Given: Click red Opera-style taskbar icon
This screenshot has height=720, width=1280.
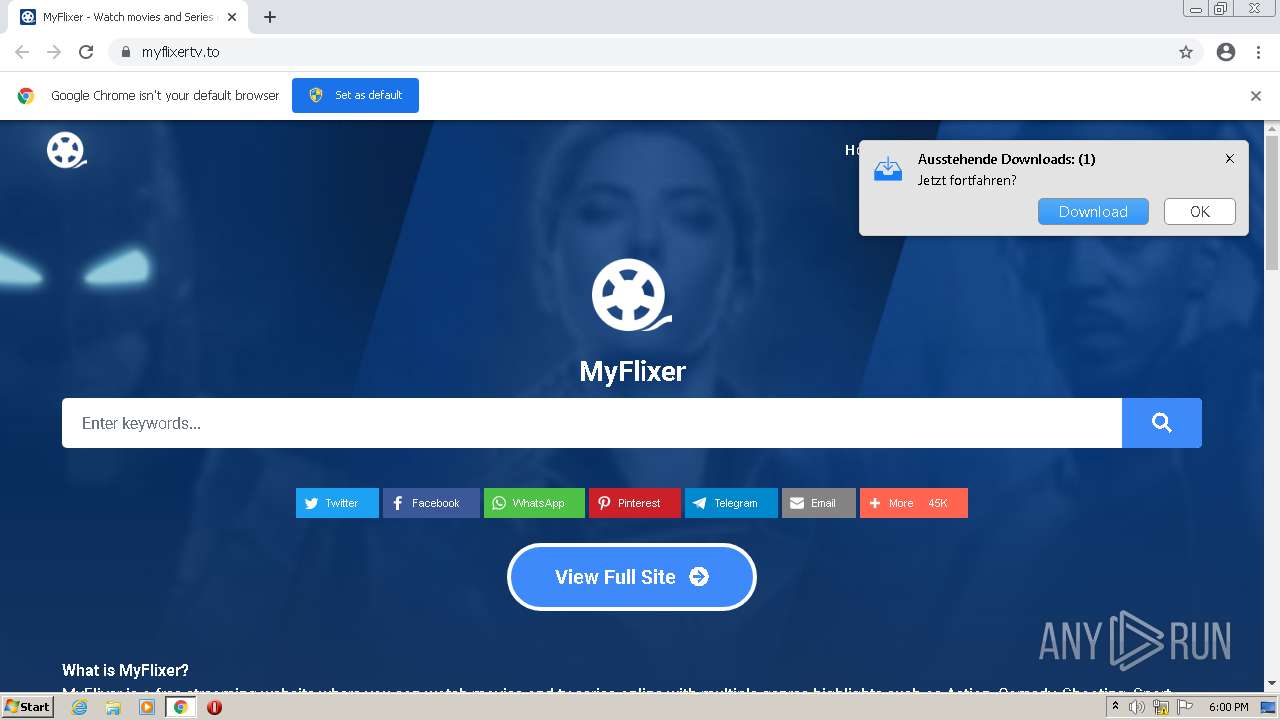Looking at the screenshot, I should (x=214, y=707).
